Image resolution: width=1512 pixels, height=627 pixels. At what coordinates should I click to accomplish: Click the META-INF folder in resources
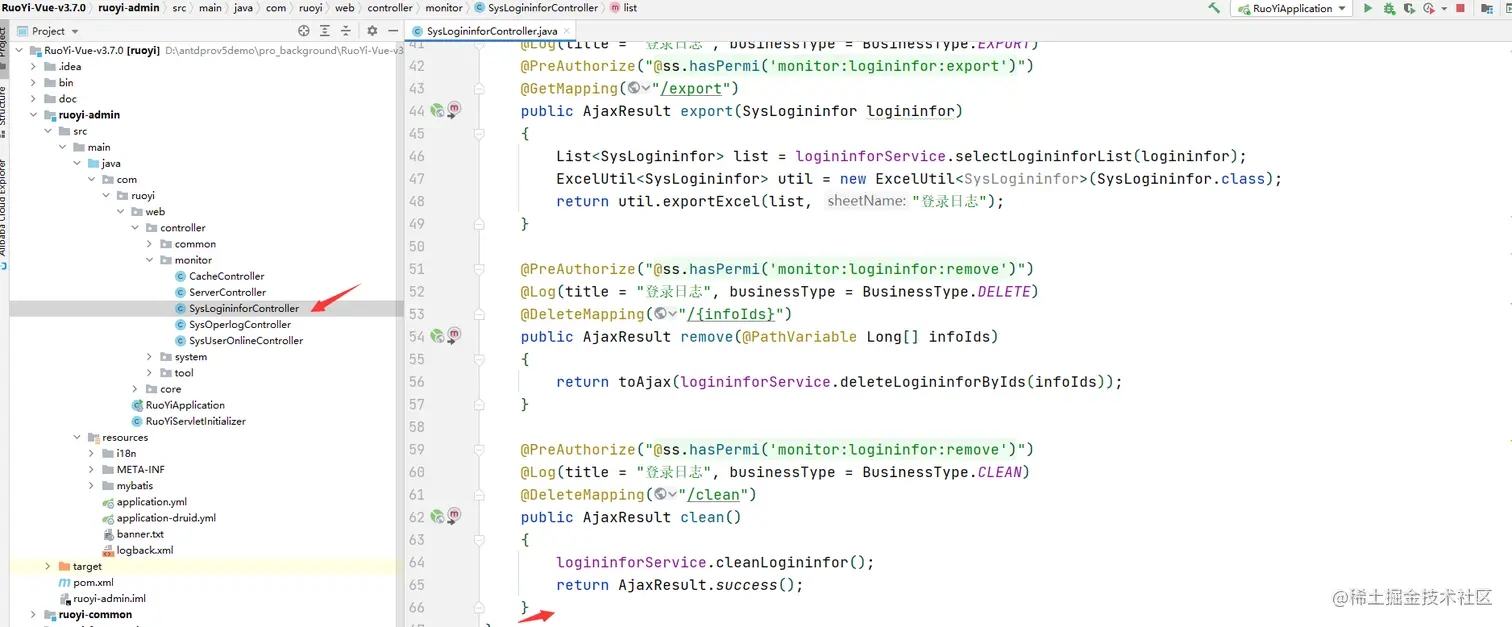(133, 469)
